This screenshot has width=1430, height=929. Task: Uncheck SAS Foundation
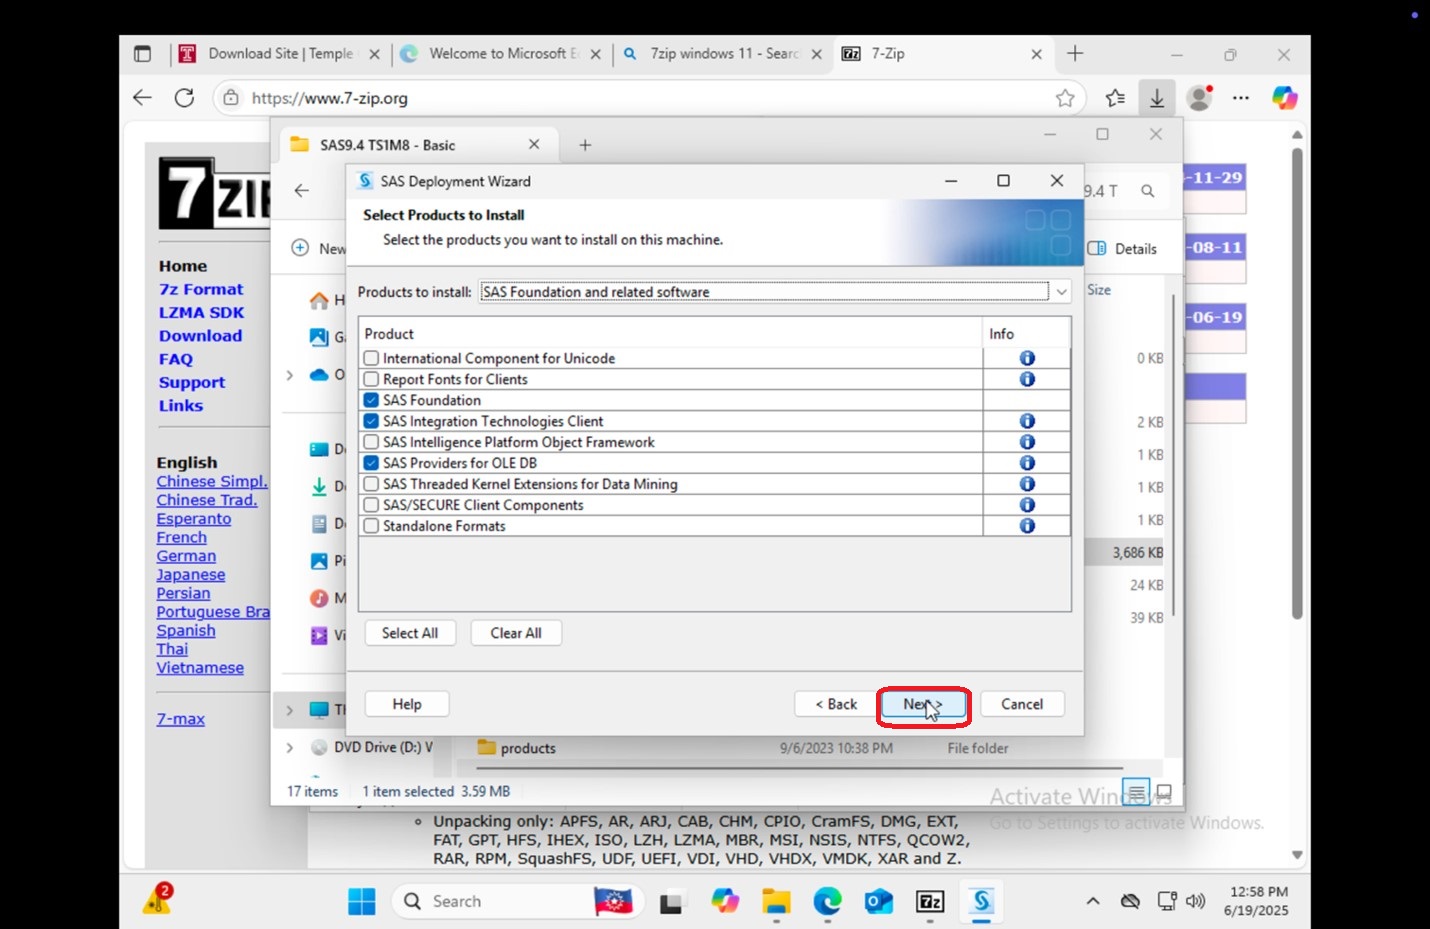click(x=371, y=400)
